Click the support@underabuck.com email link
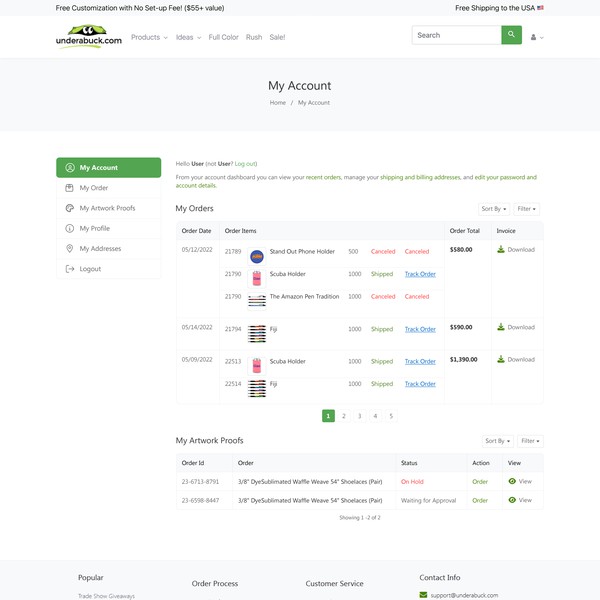This screenshot has width=600, height=600. point(464,595)
